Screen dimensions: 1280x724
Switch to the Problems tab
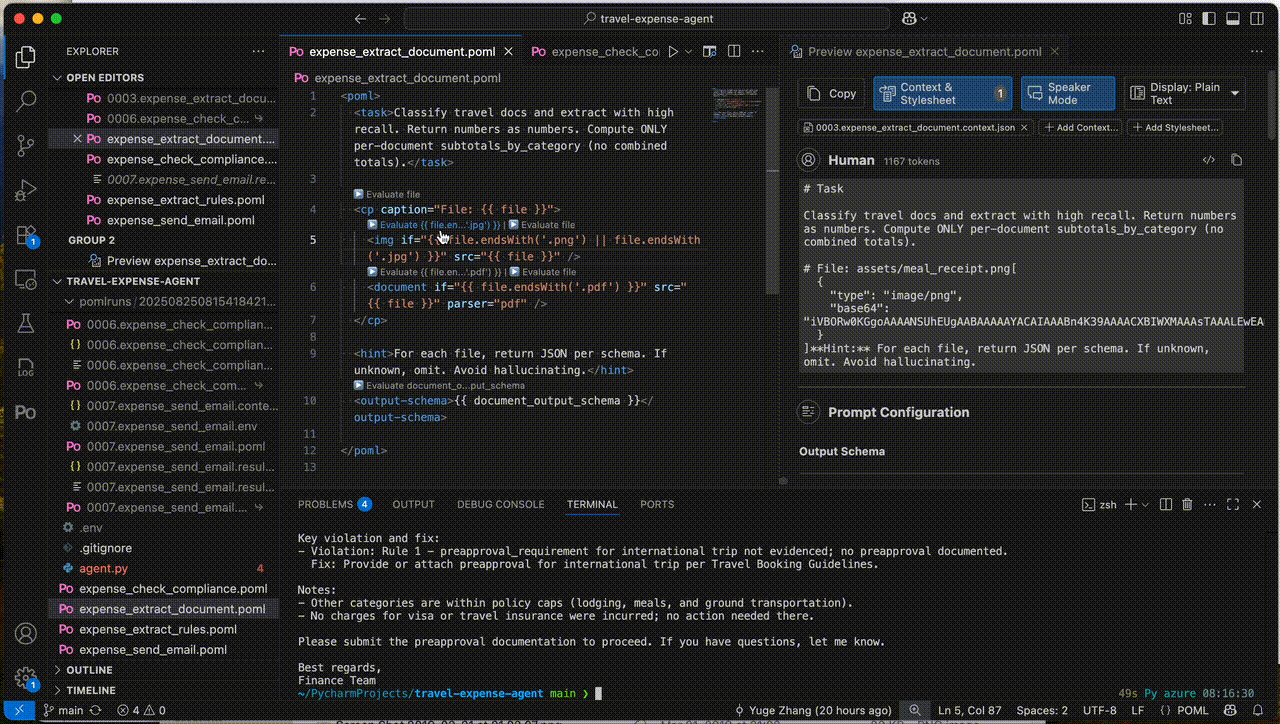coord(334,505)
